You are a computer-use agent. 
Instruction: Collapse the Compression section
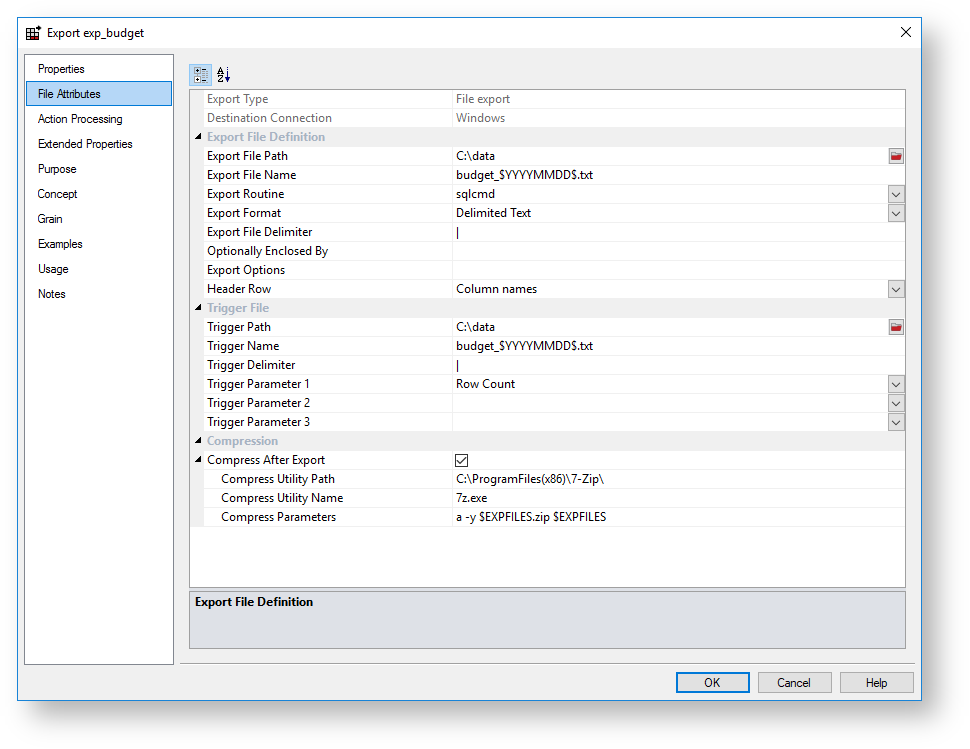click(198, 440)
